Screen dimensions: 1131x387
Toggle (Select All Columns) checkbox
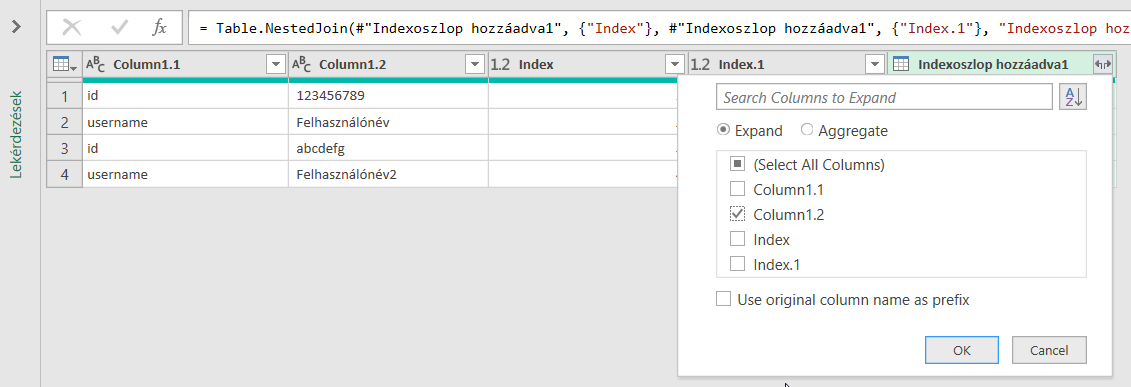click(x=737, y=164)
